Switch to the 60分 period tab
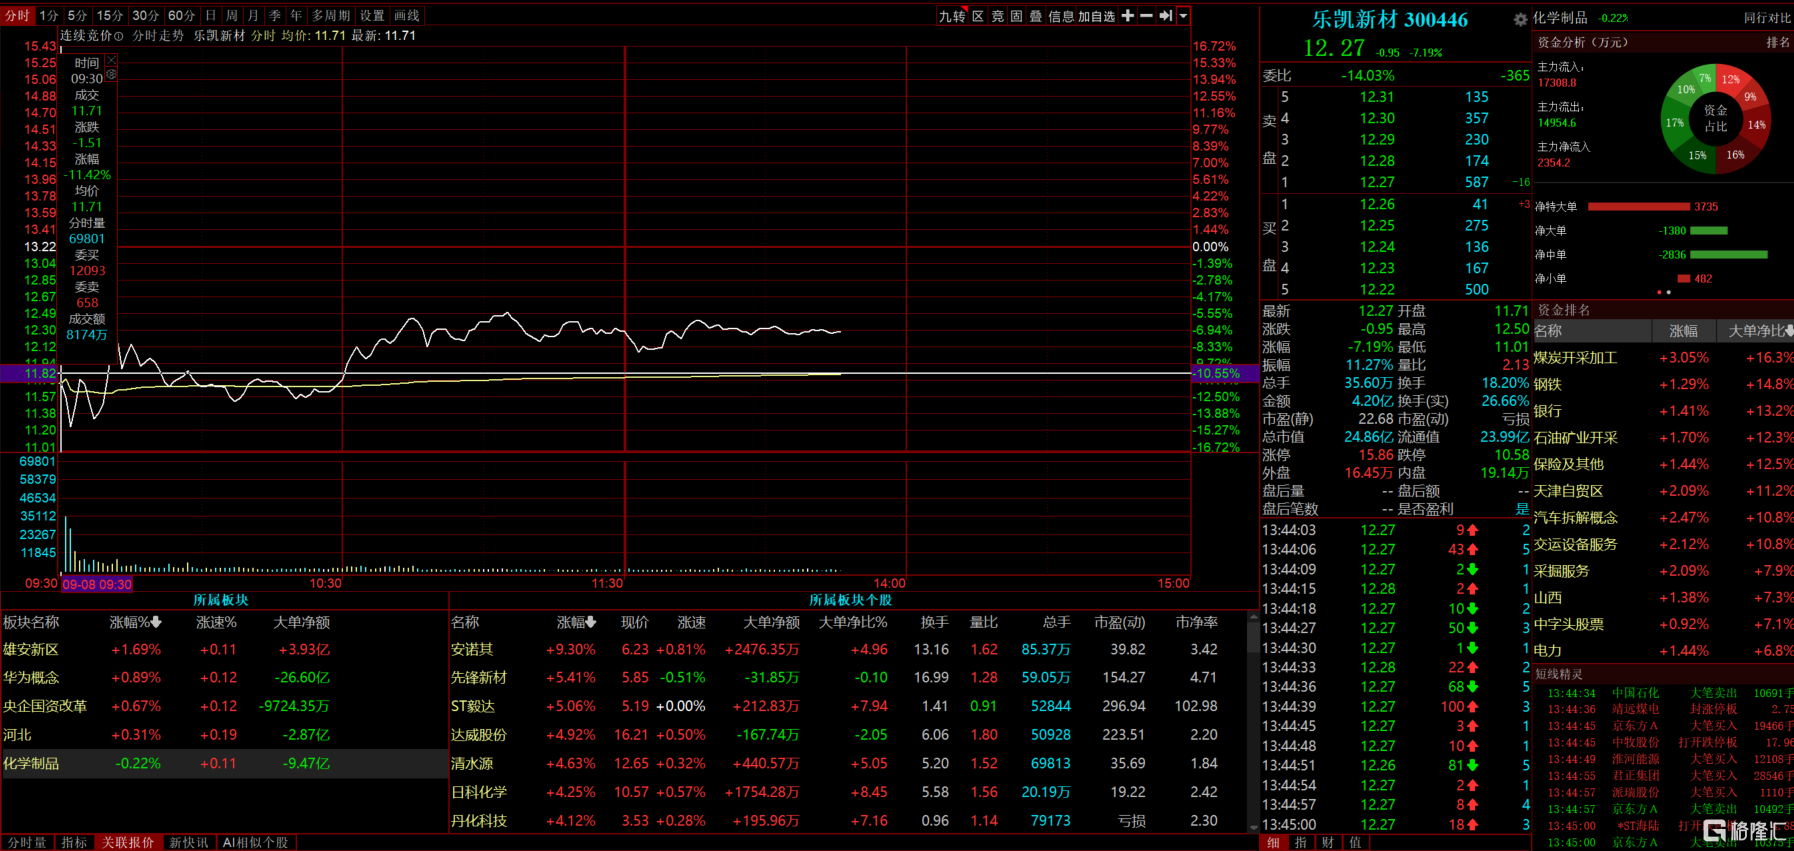The width and height of the screenshot is (1794, 851). 181,16
